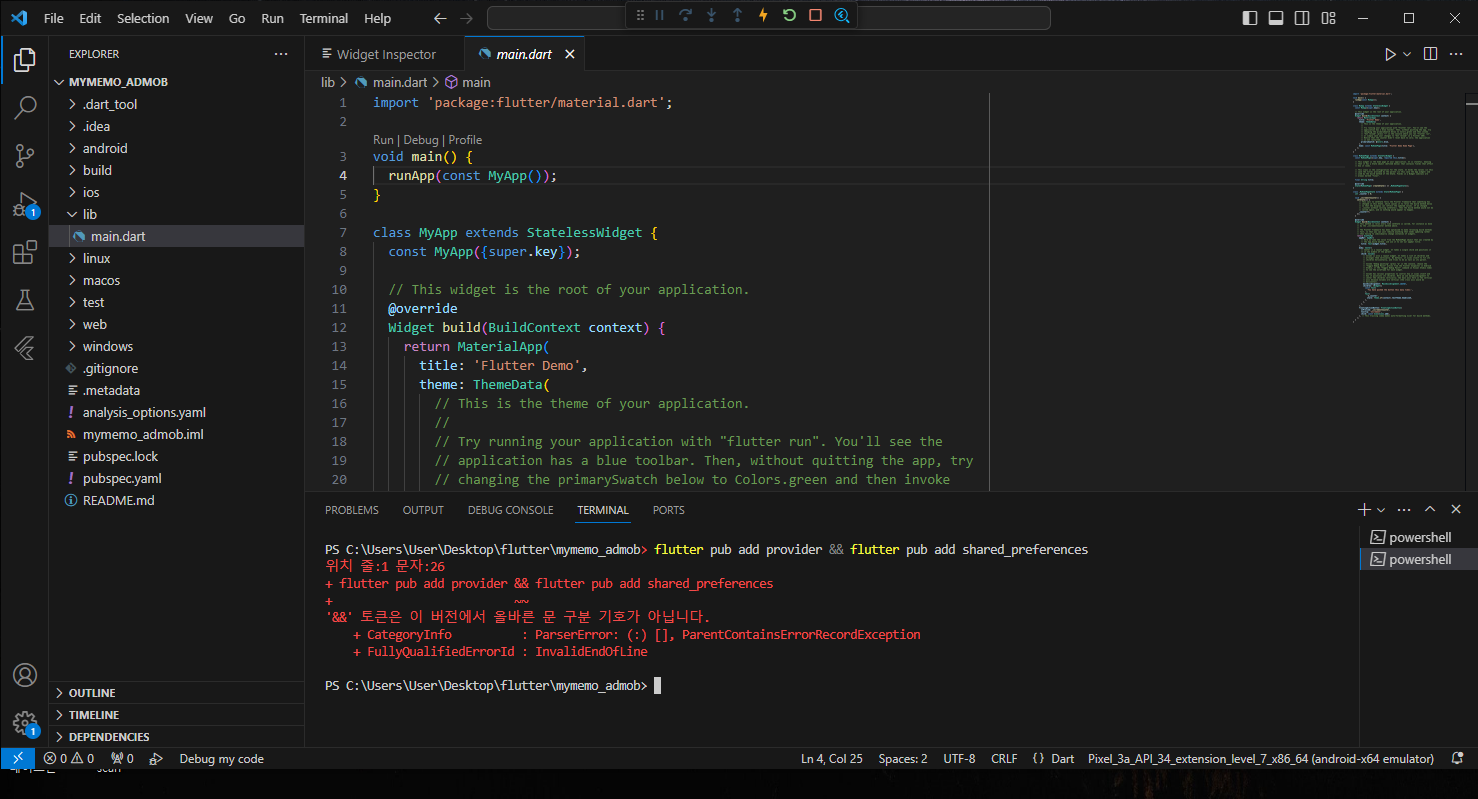Viewport: 1478px width, 799px height.
Task: Toggle the secondary sidebar layout
Action: coord(1302,18)
